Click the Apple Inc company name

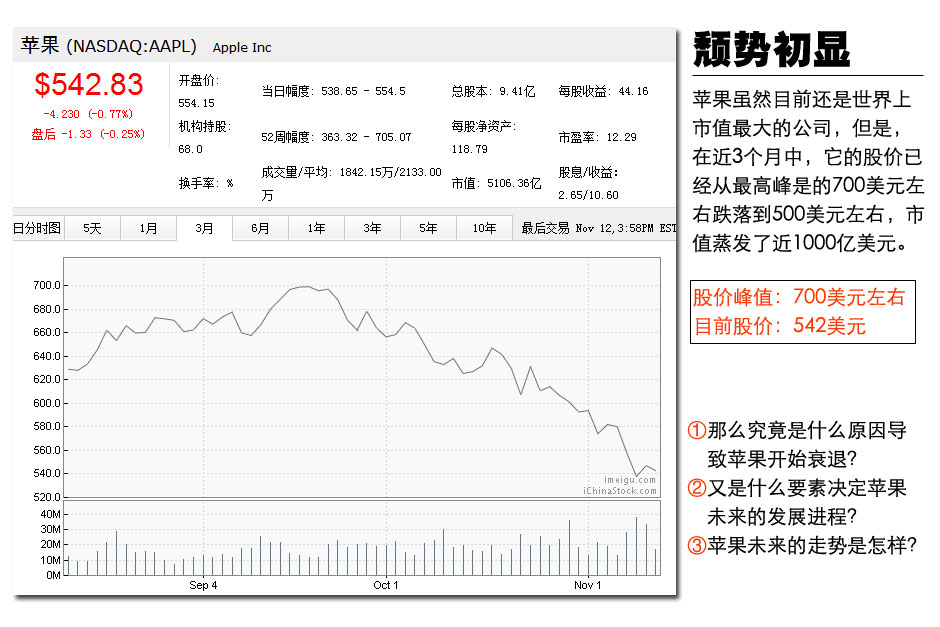[242, 47]
